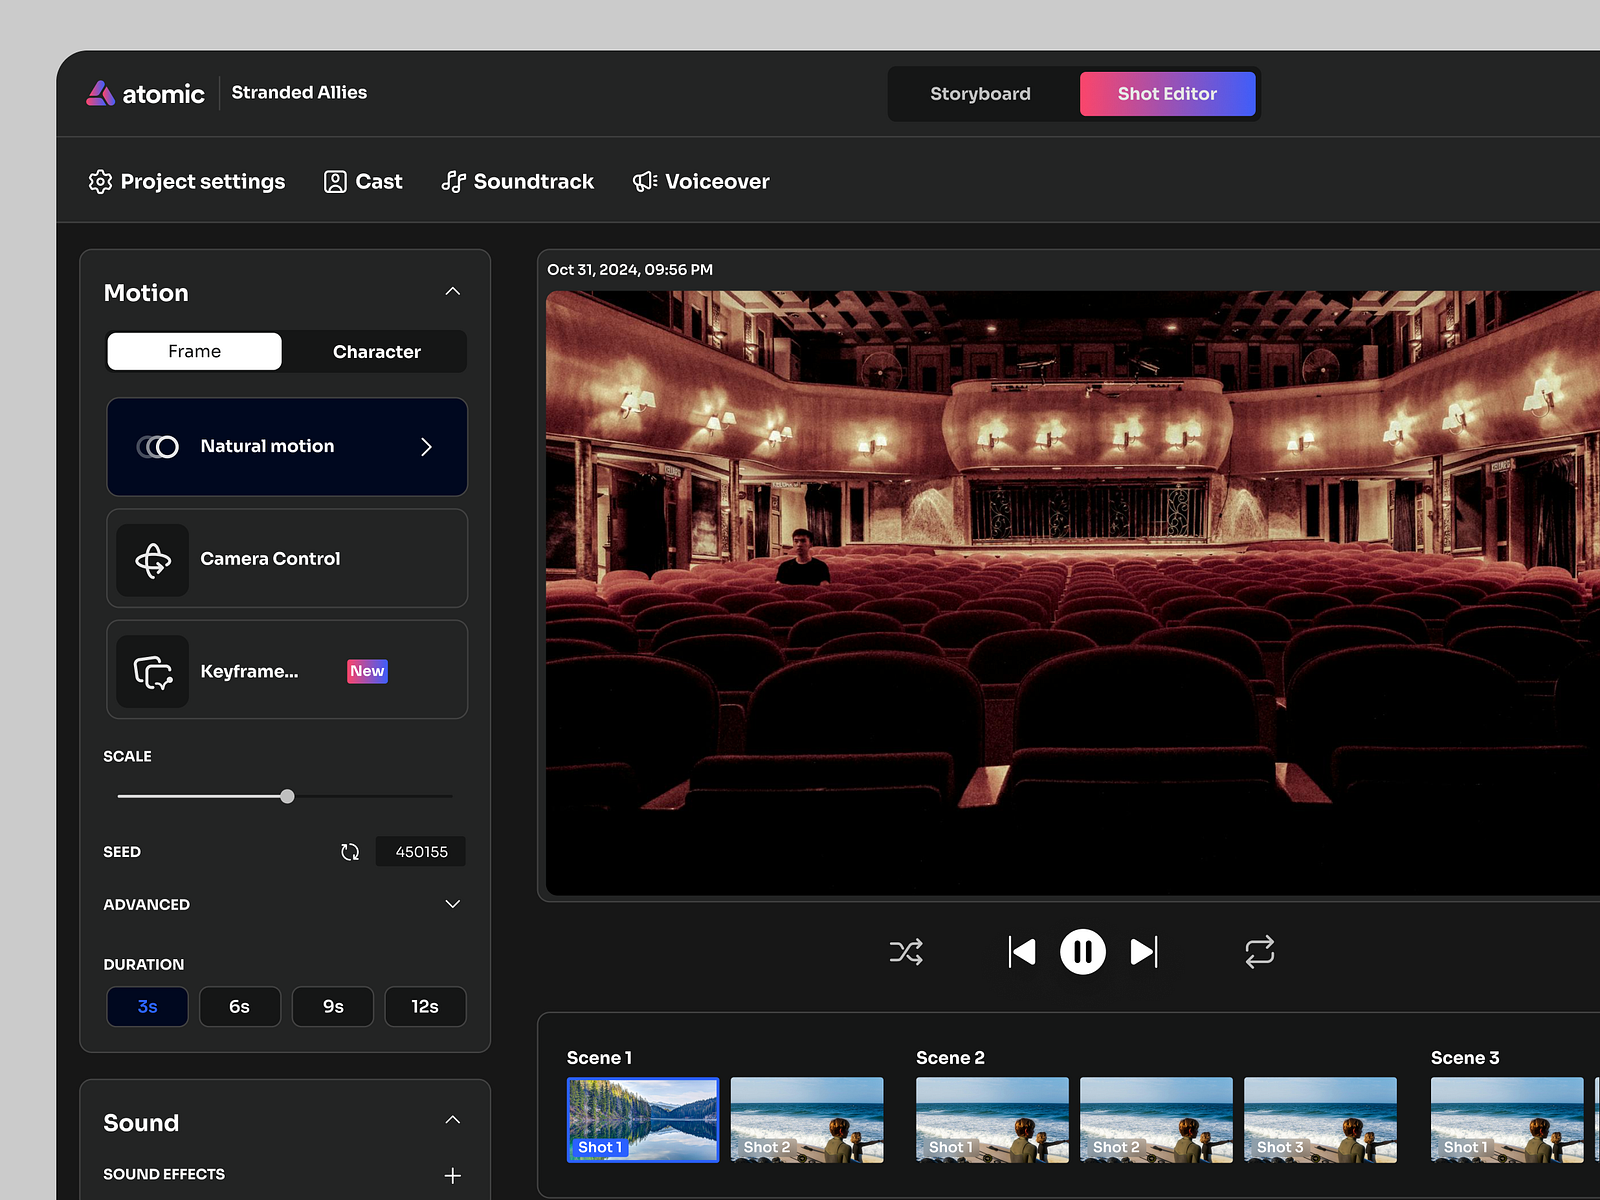Open Soundtrack with the music notes icon
This screenshot has width=1600, height=1200.
point(453,181)
